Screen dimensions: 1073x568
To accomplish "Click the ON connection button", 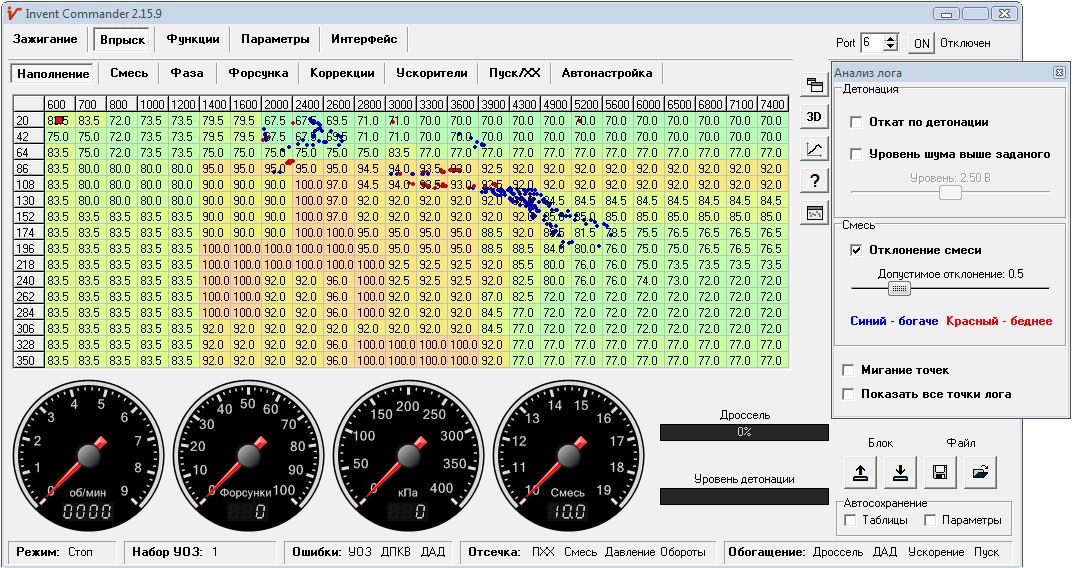I will coord(922,43).
